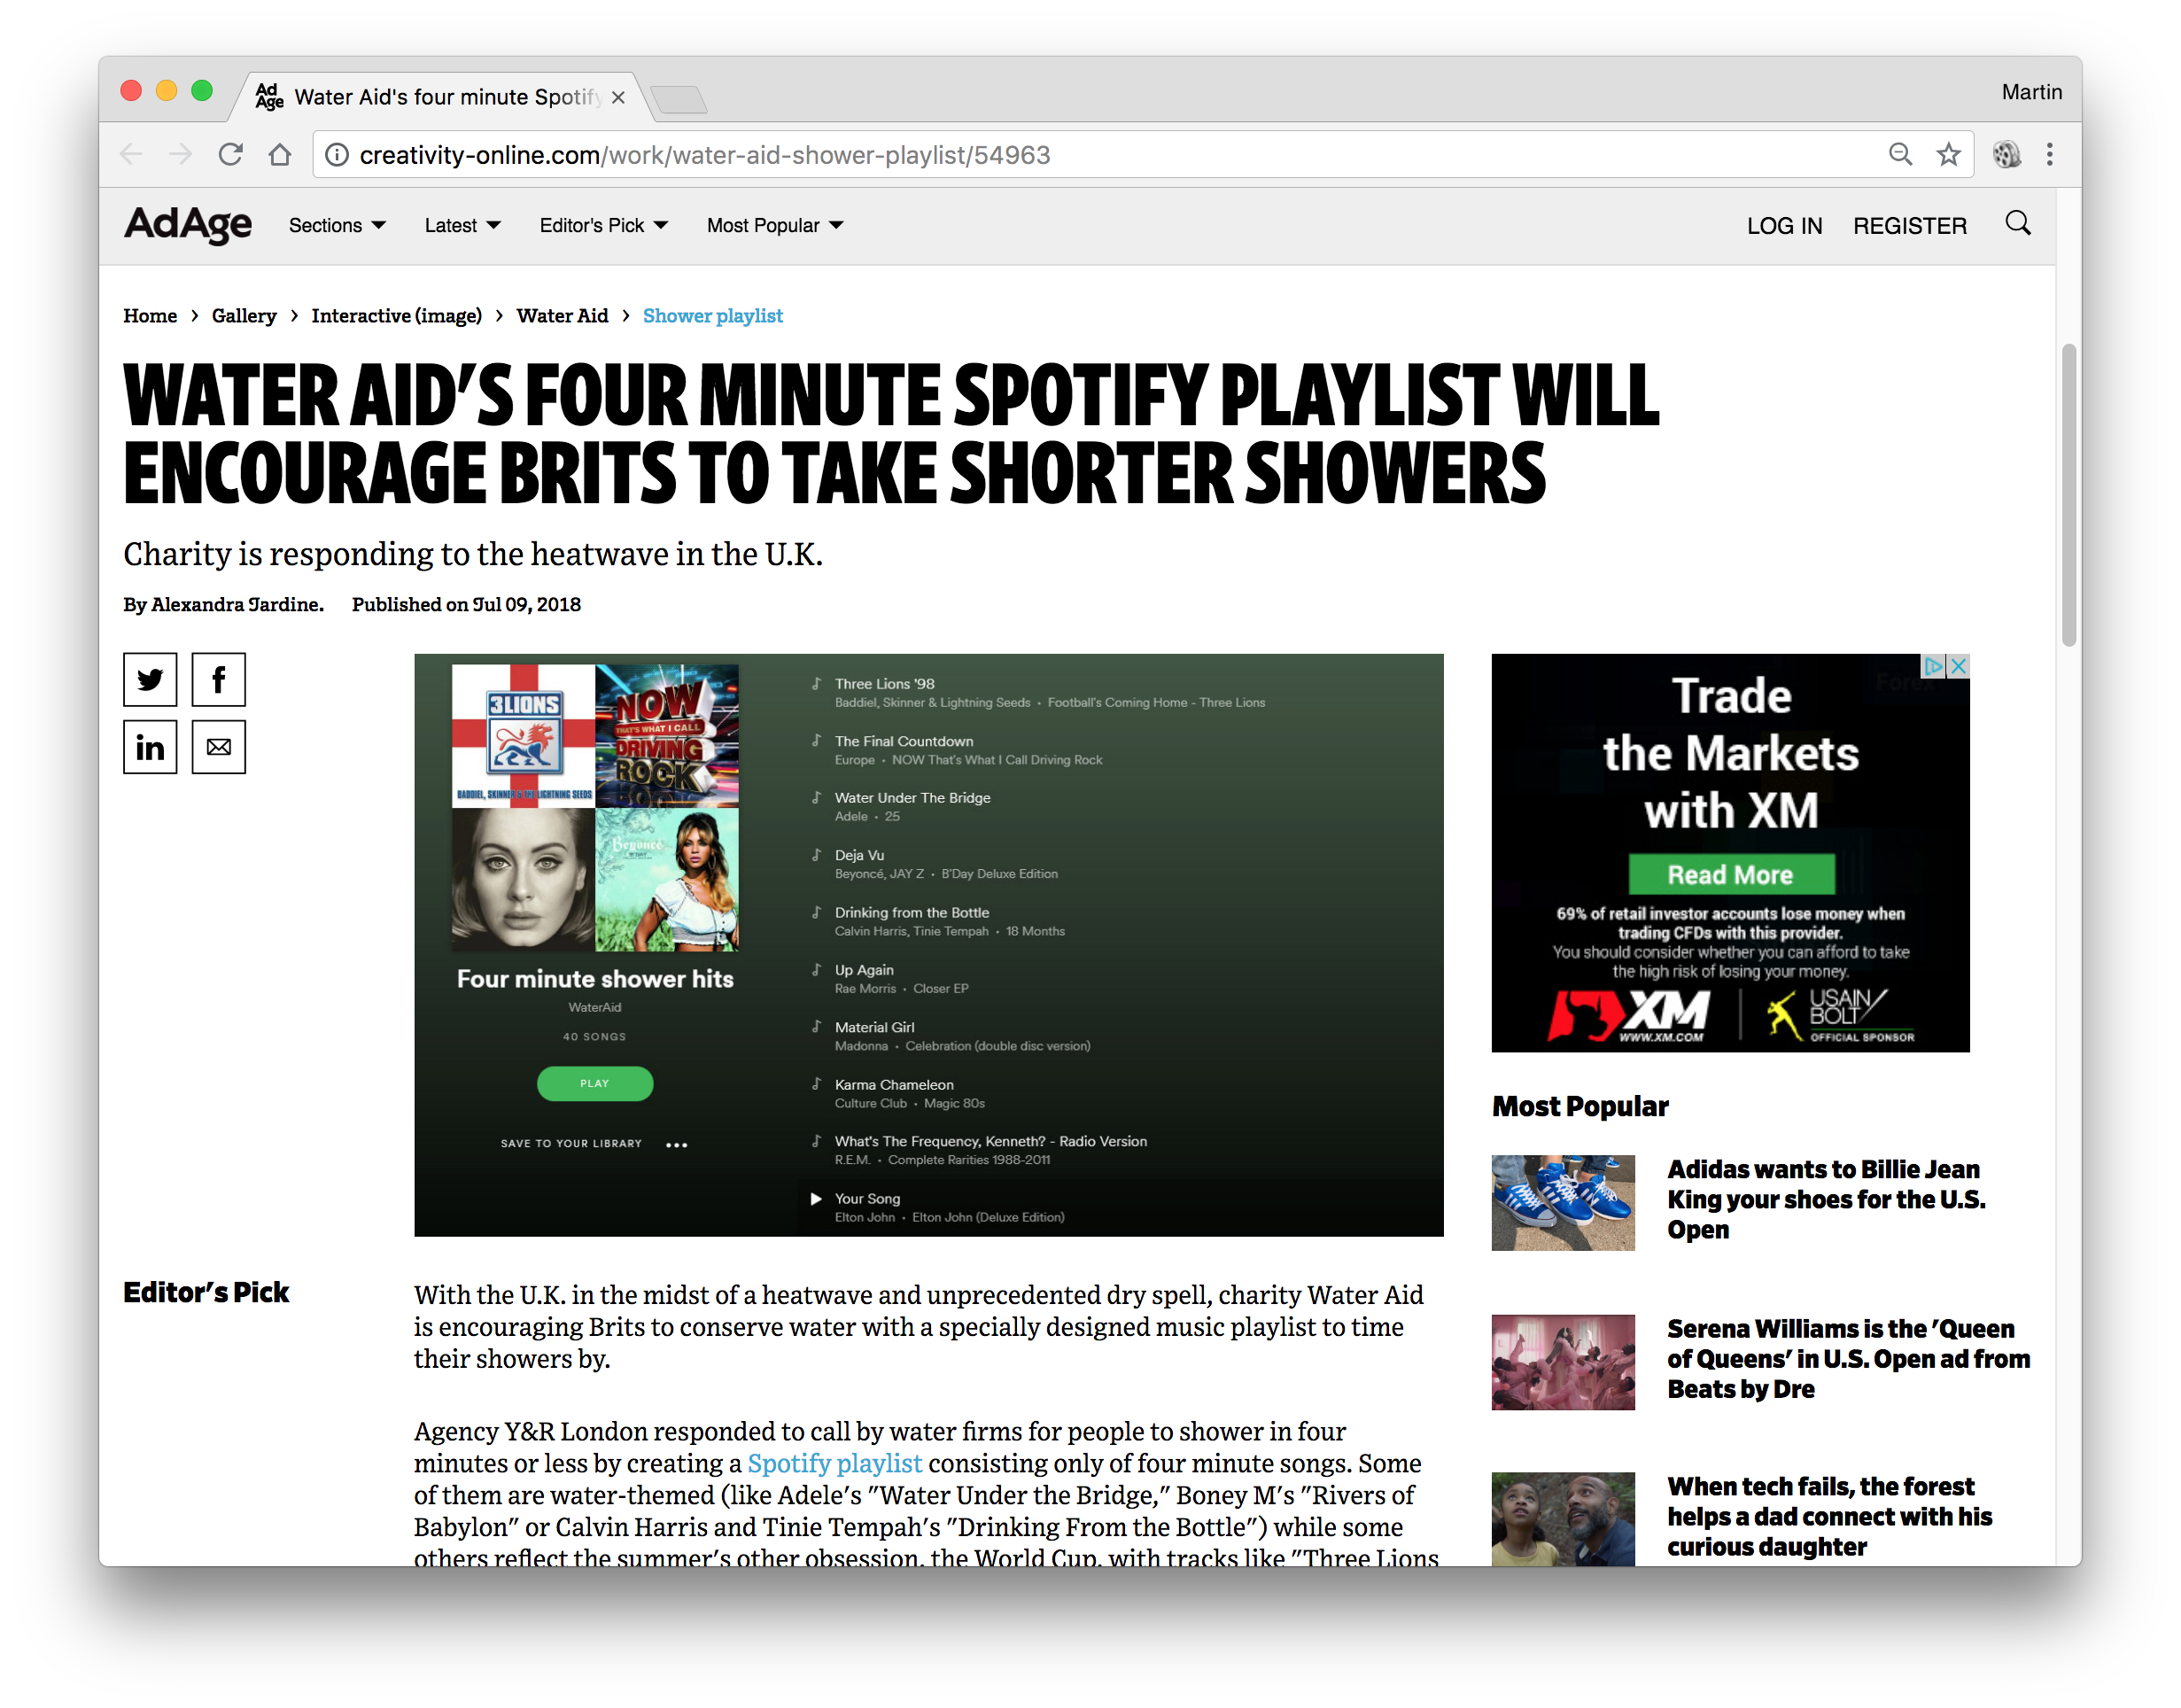Expand the Latest dropdown
Viewport: 2181px width, 1708px height.
click(x=462, y=226)
